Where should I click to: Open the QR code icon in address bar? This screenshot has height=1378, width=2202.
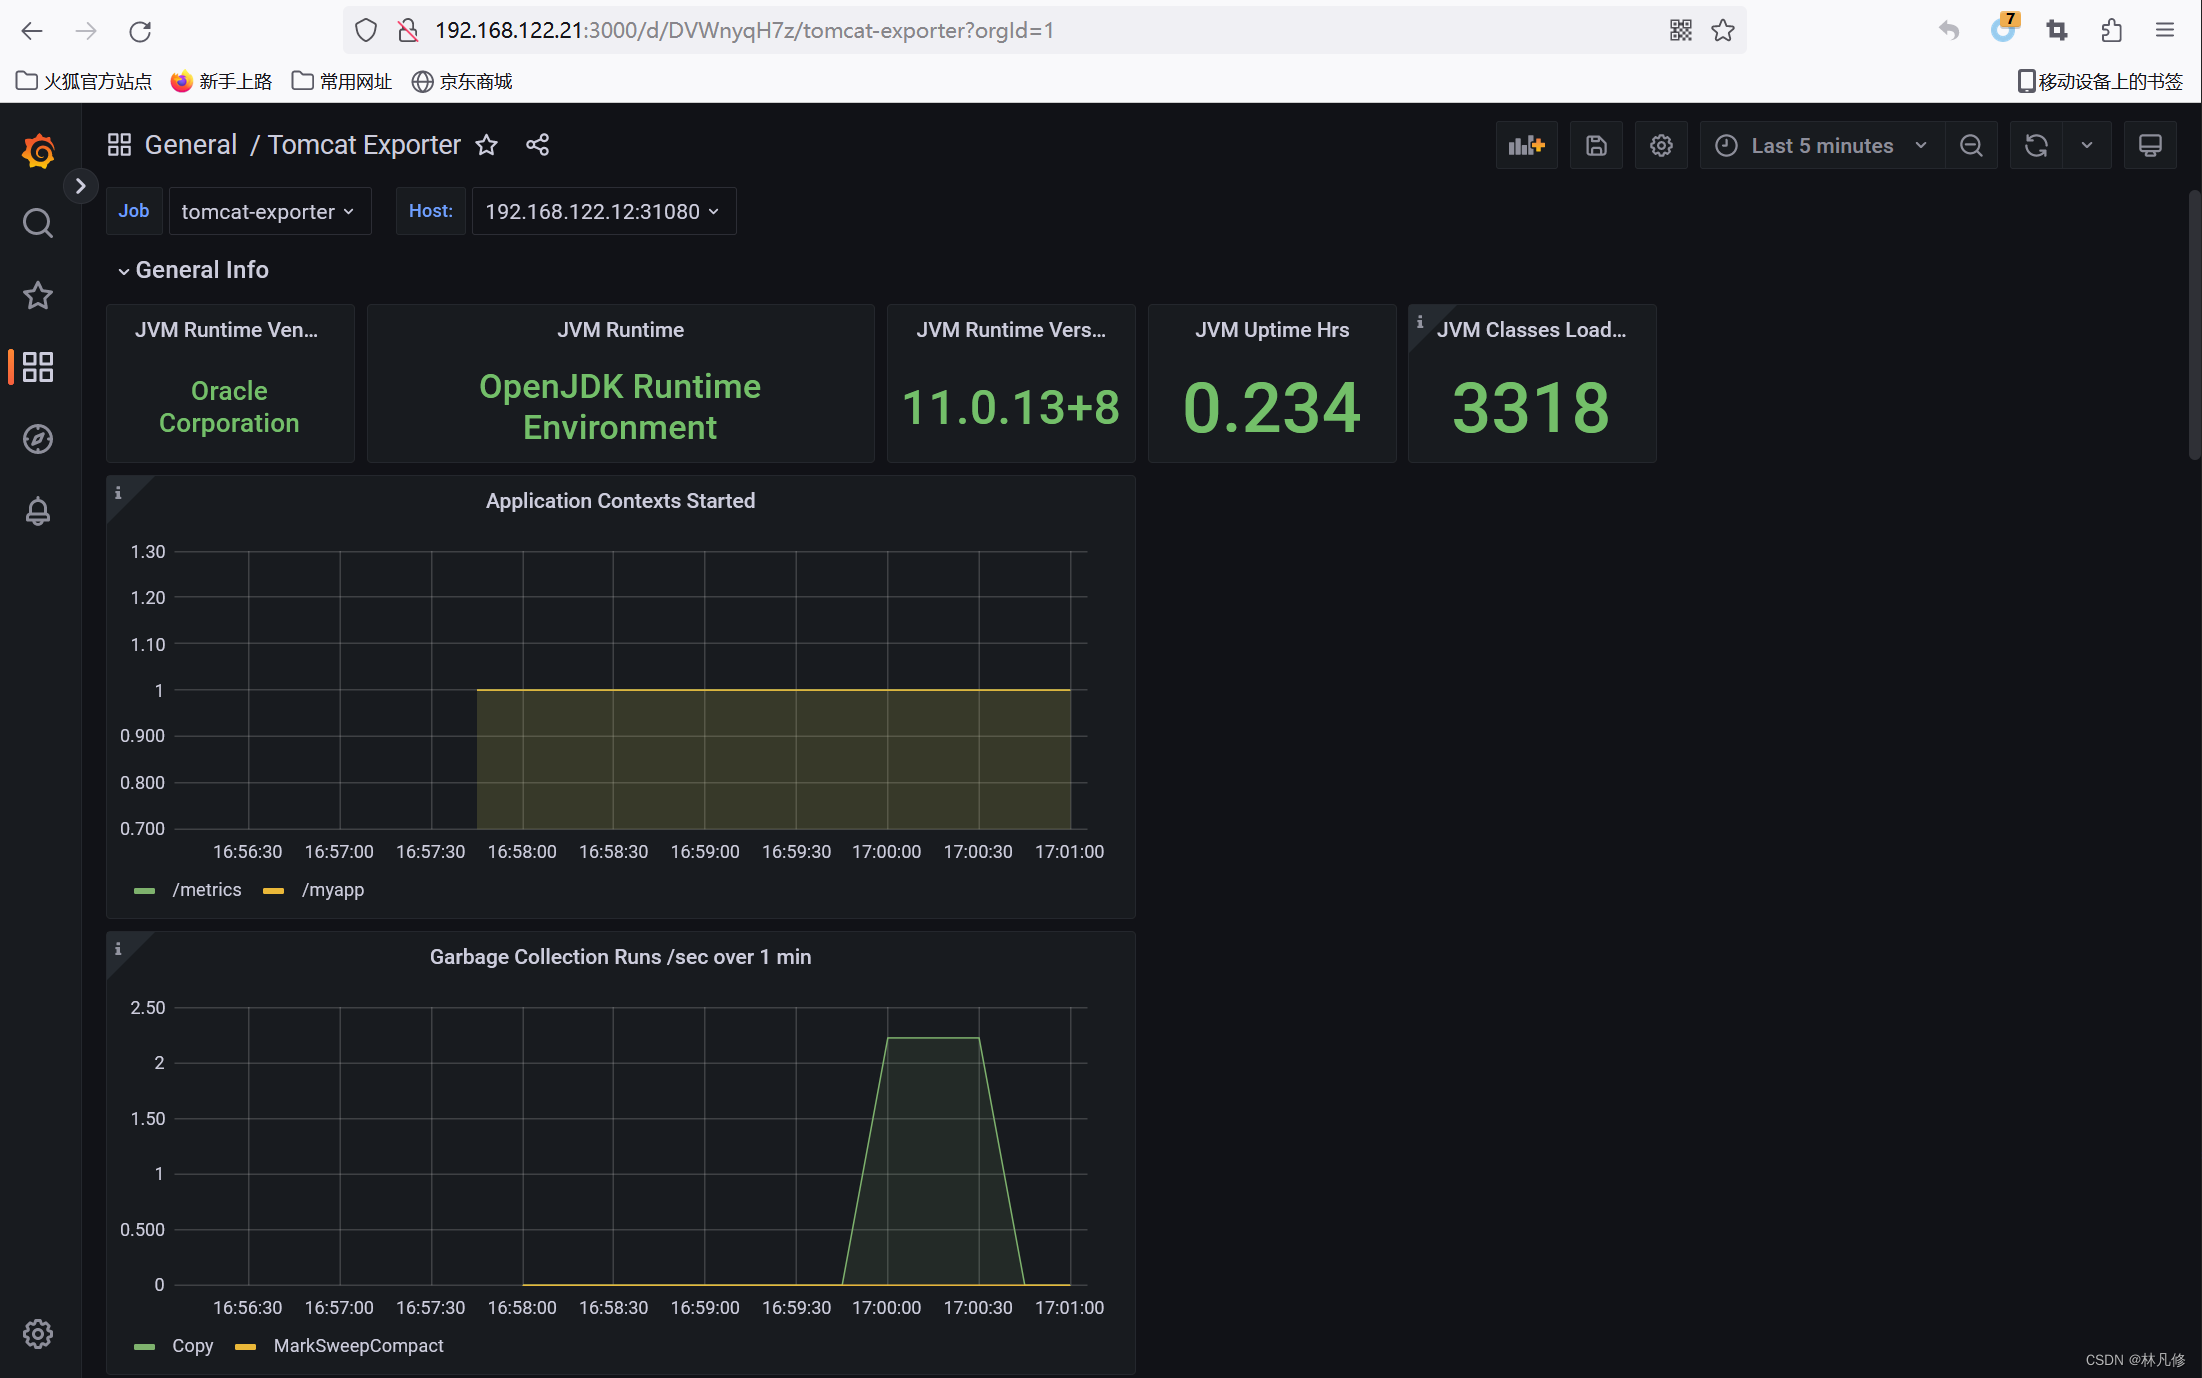tap(1680, 31)
